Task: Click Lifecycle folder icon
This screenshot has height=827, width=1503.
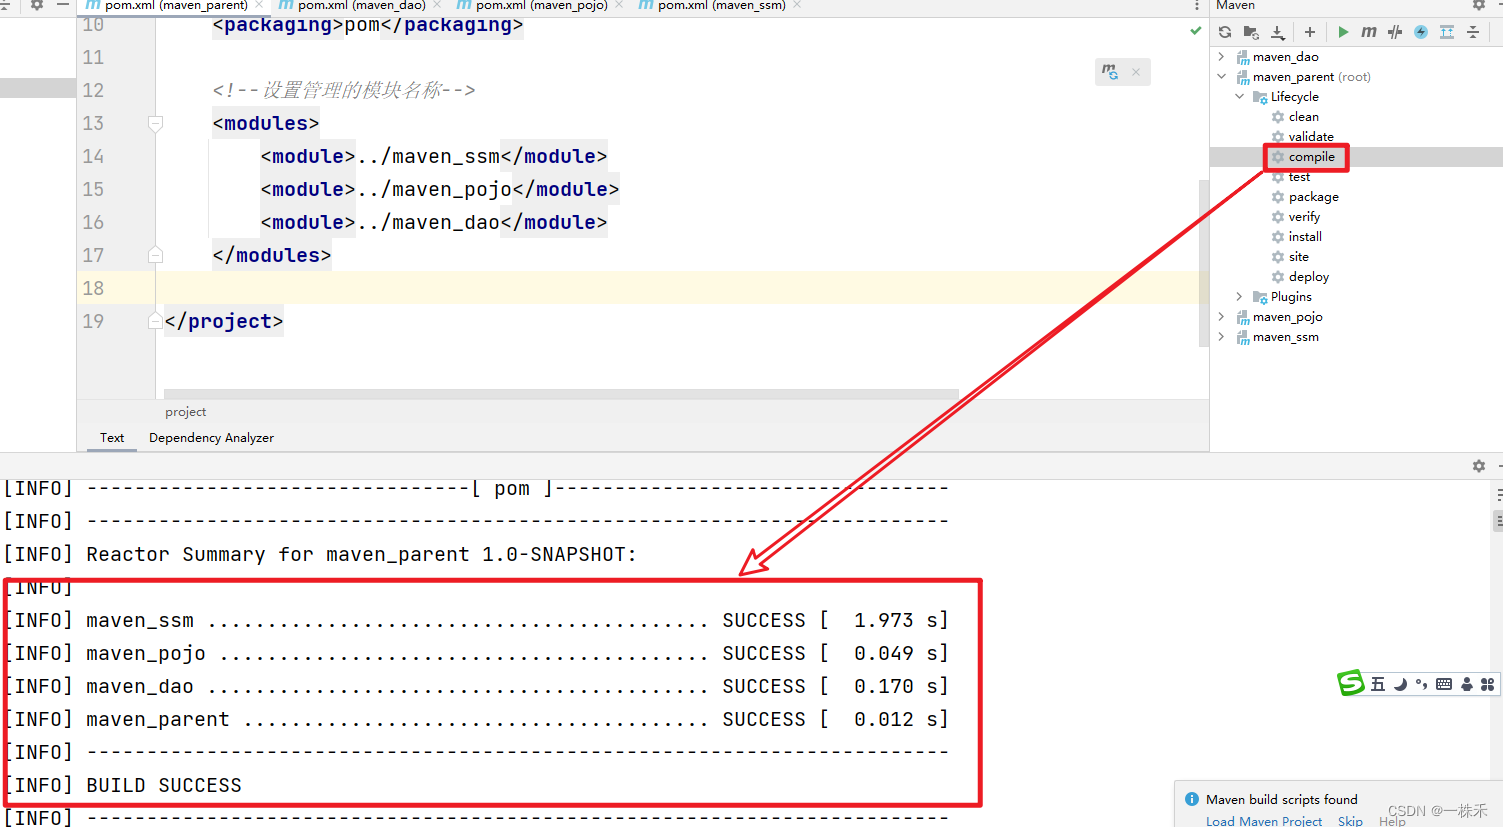Action: click(x=1260, y=97)
